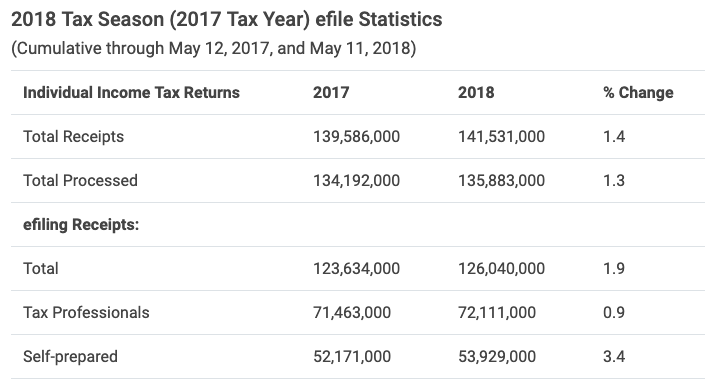Select the Self-prepared row label
Image resolution: width=711 pixels, height=381 pixels.
point(70,357)
